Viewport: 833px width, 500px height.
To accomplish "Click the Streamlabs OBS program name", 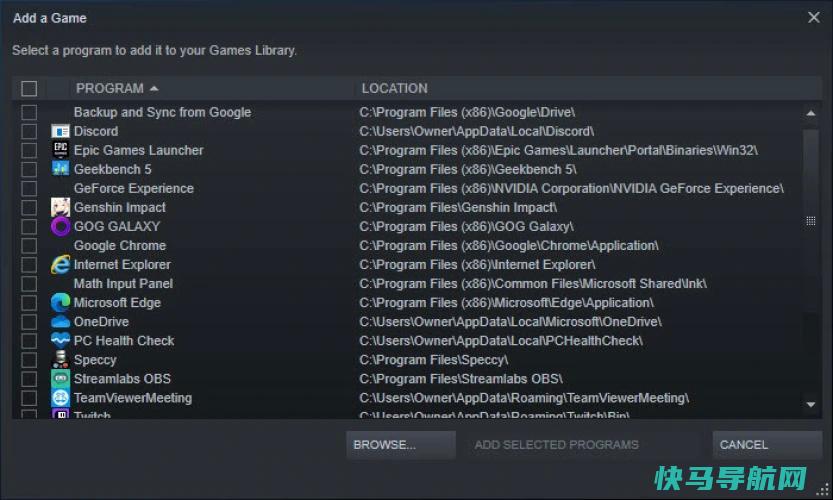I will point(122,379).
